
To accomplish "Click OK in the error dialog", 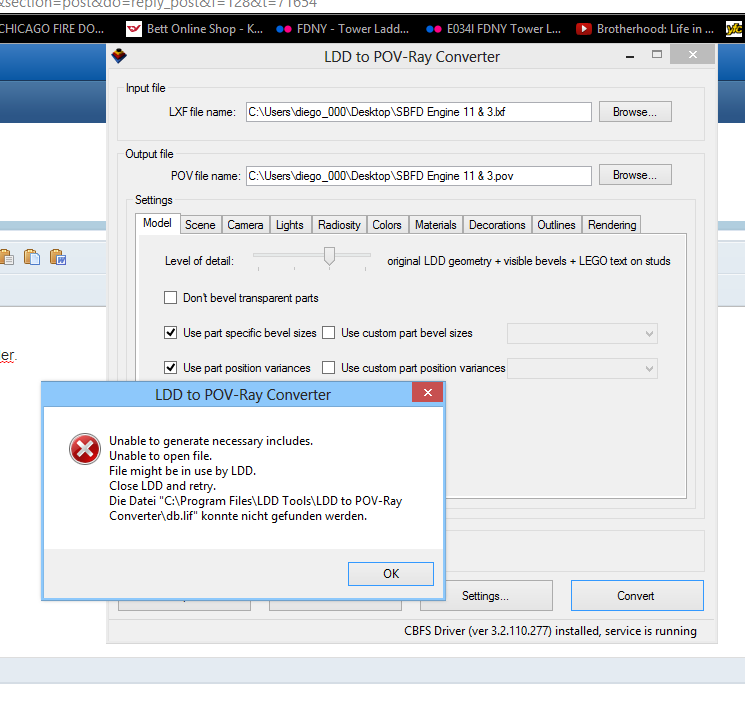I will tap(391, 573).
